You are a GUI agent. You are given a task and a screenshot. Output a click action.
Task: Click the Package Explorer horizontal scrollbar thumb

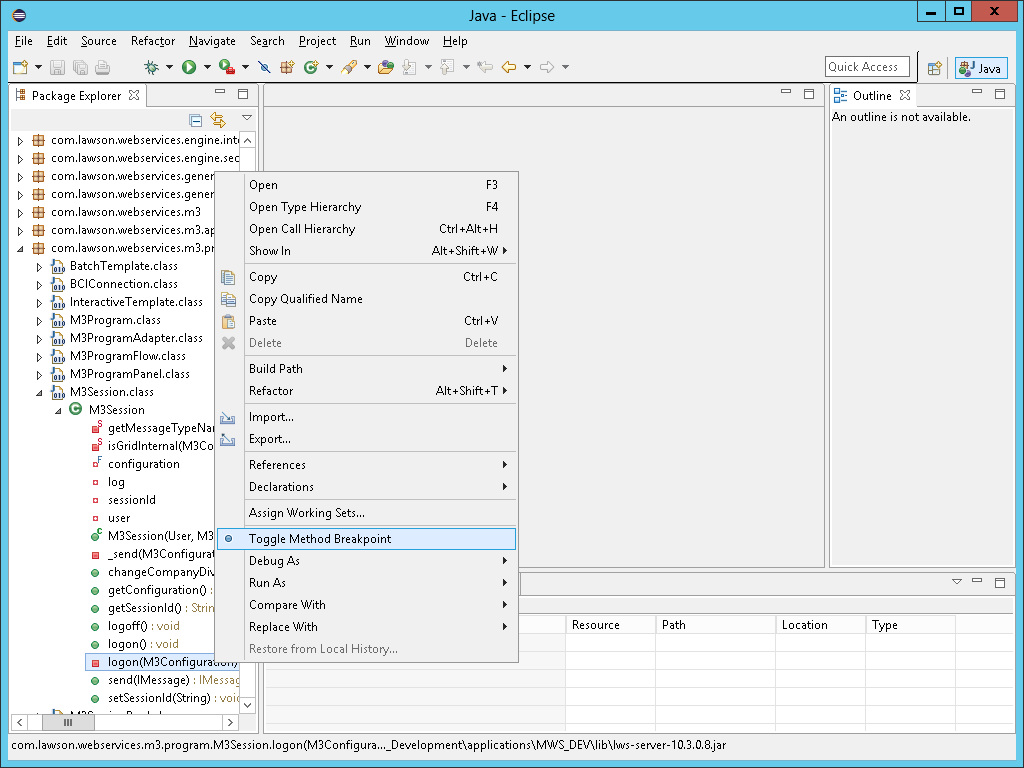pos(68,722)
